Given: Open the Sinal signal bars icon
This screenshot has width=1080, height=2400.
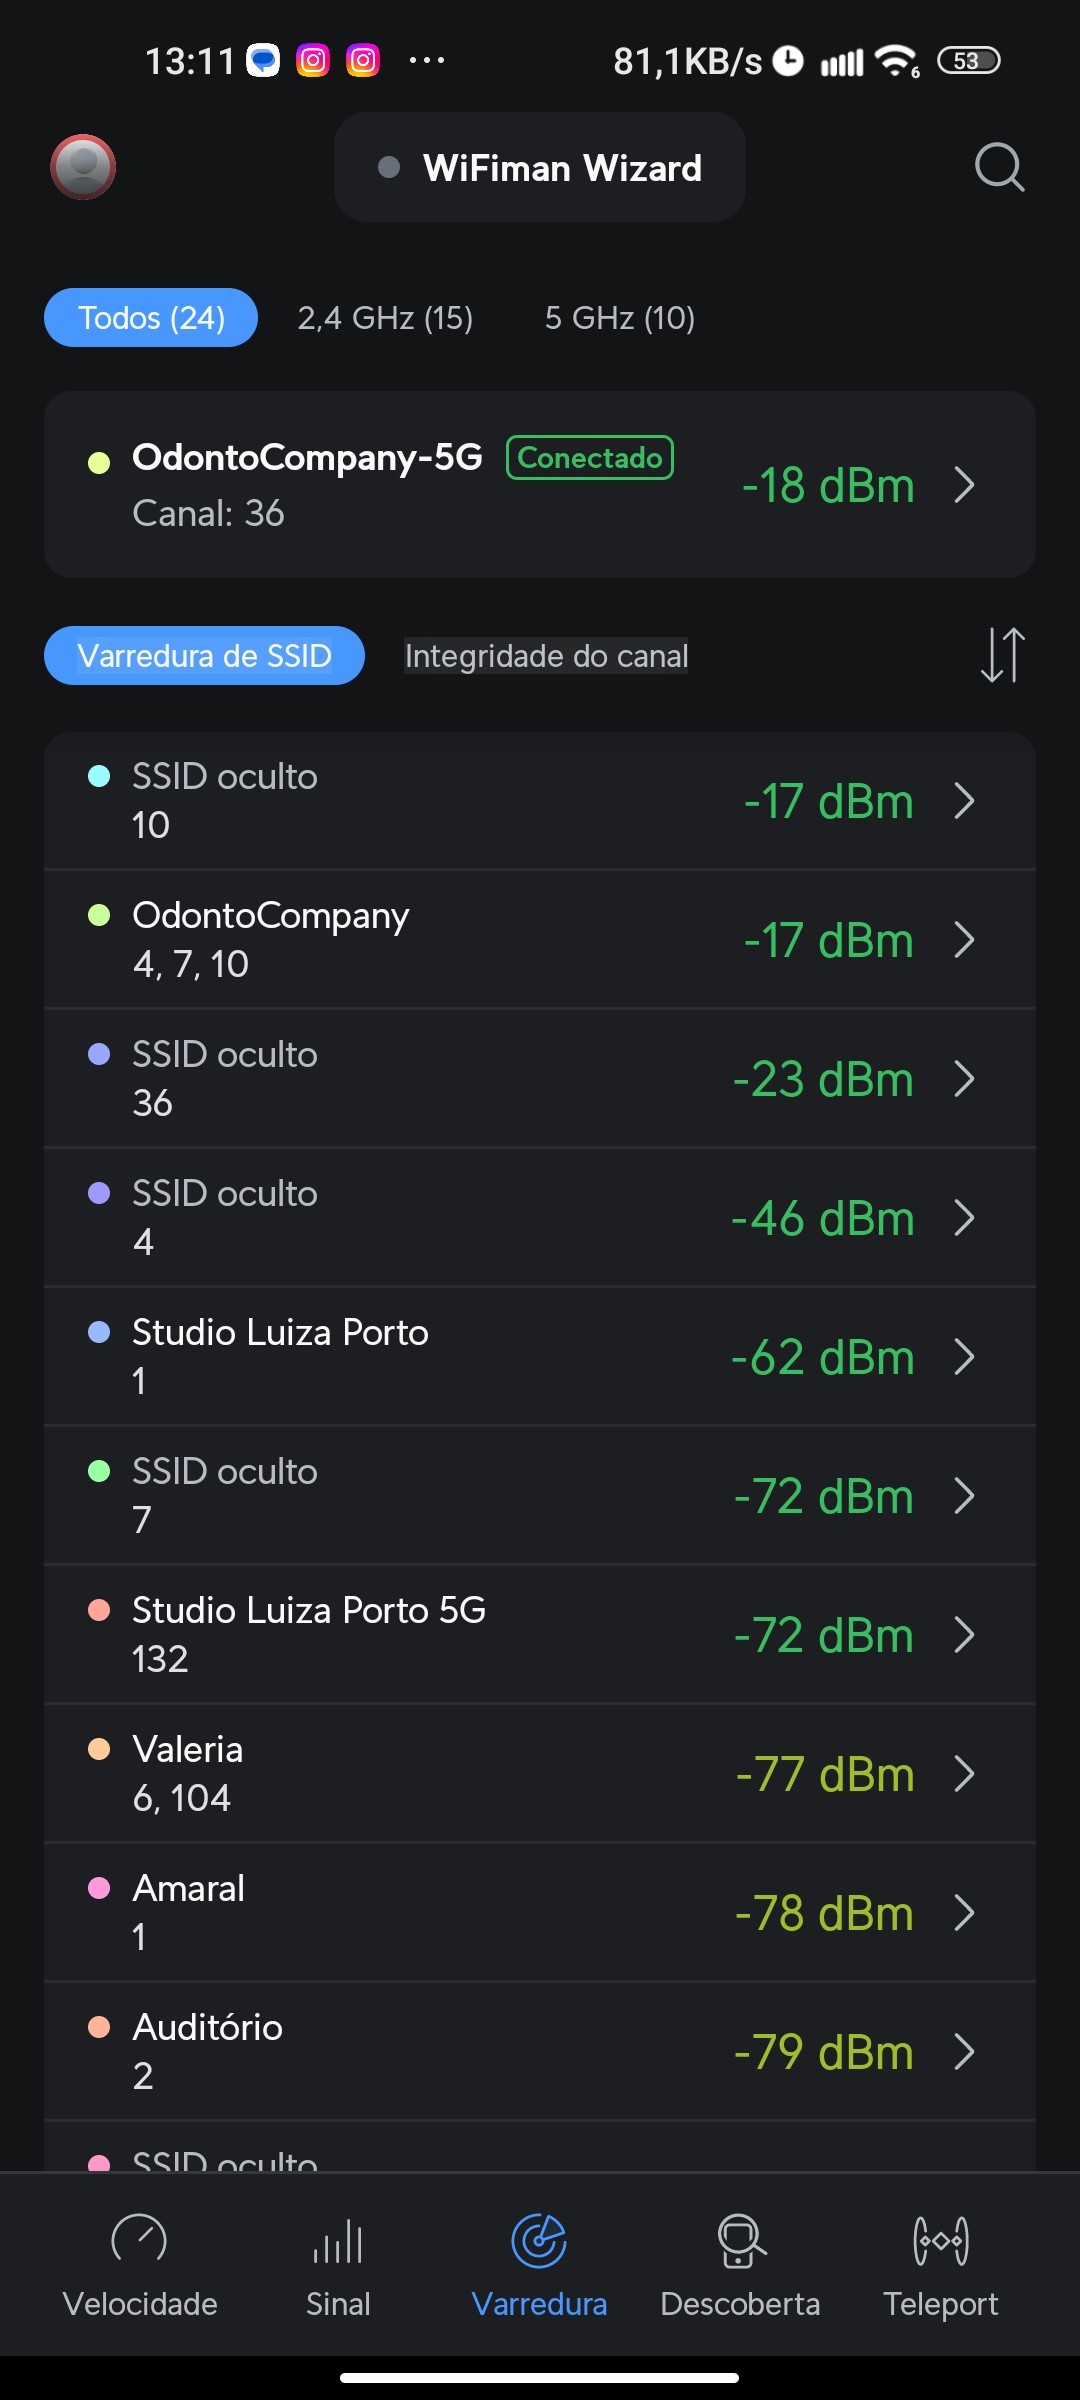Looking at the screenshot, I should [338, 2240].
